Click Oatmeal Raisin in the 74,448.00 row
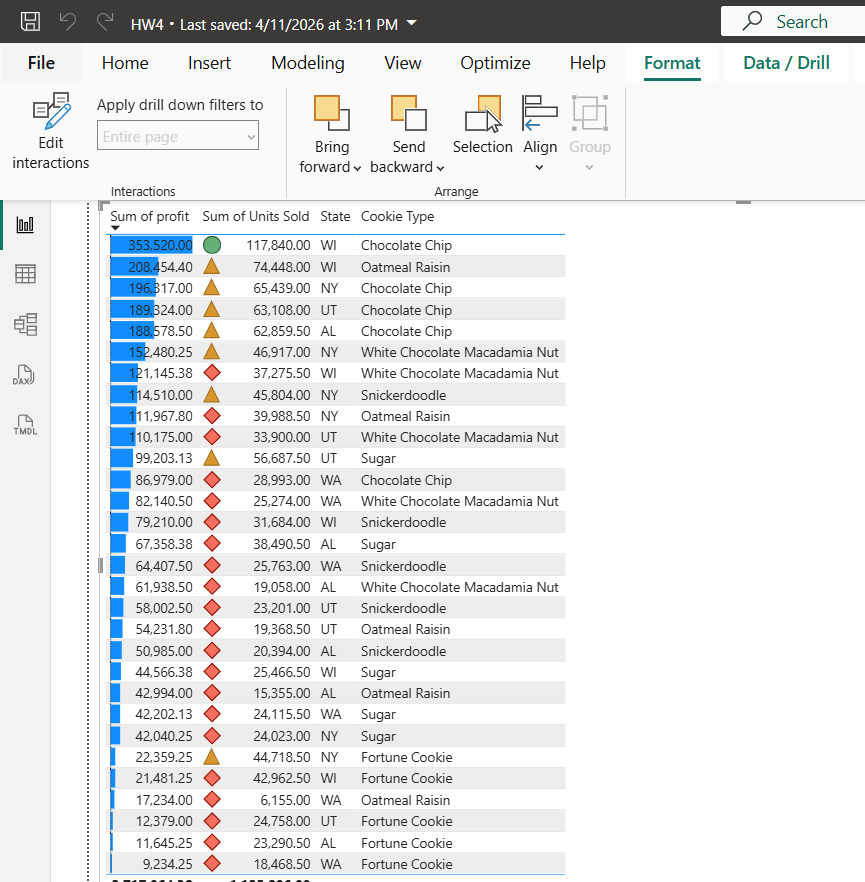Viewport: 865px width, 882px height. coord(406,267)
